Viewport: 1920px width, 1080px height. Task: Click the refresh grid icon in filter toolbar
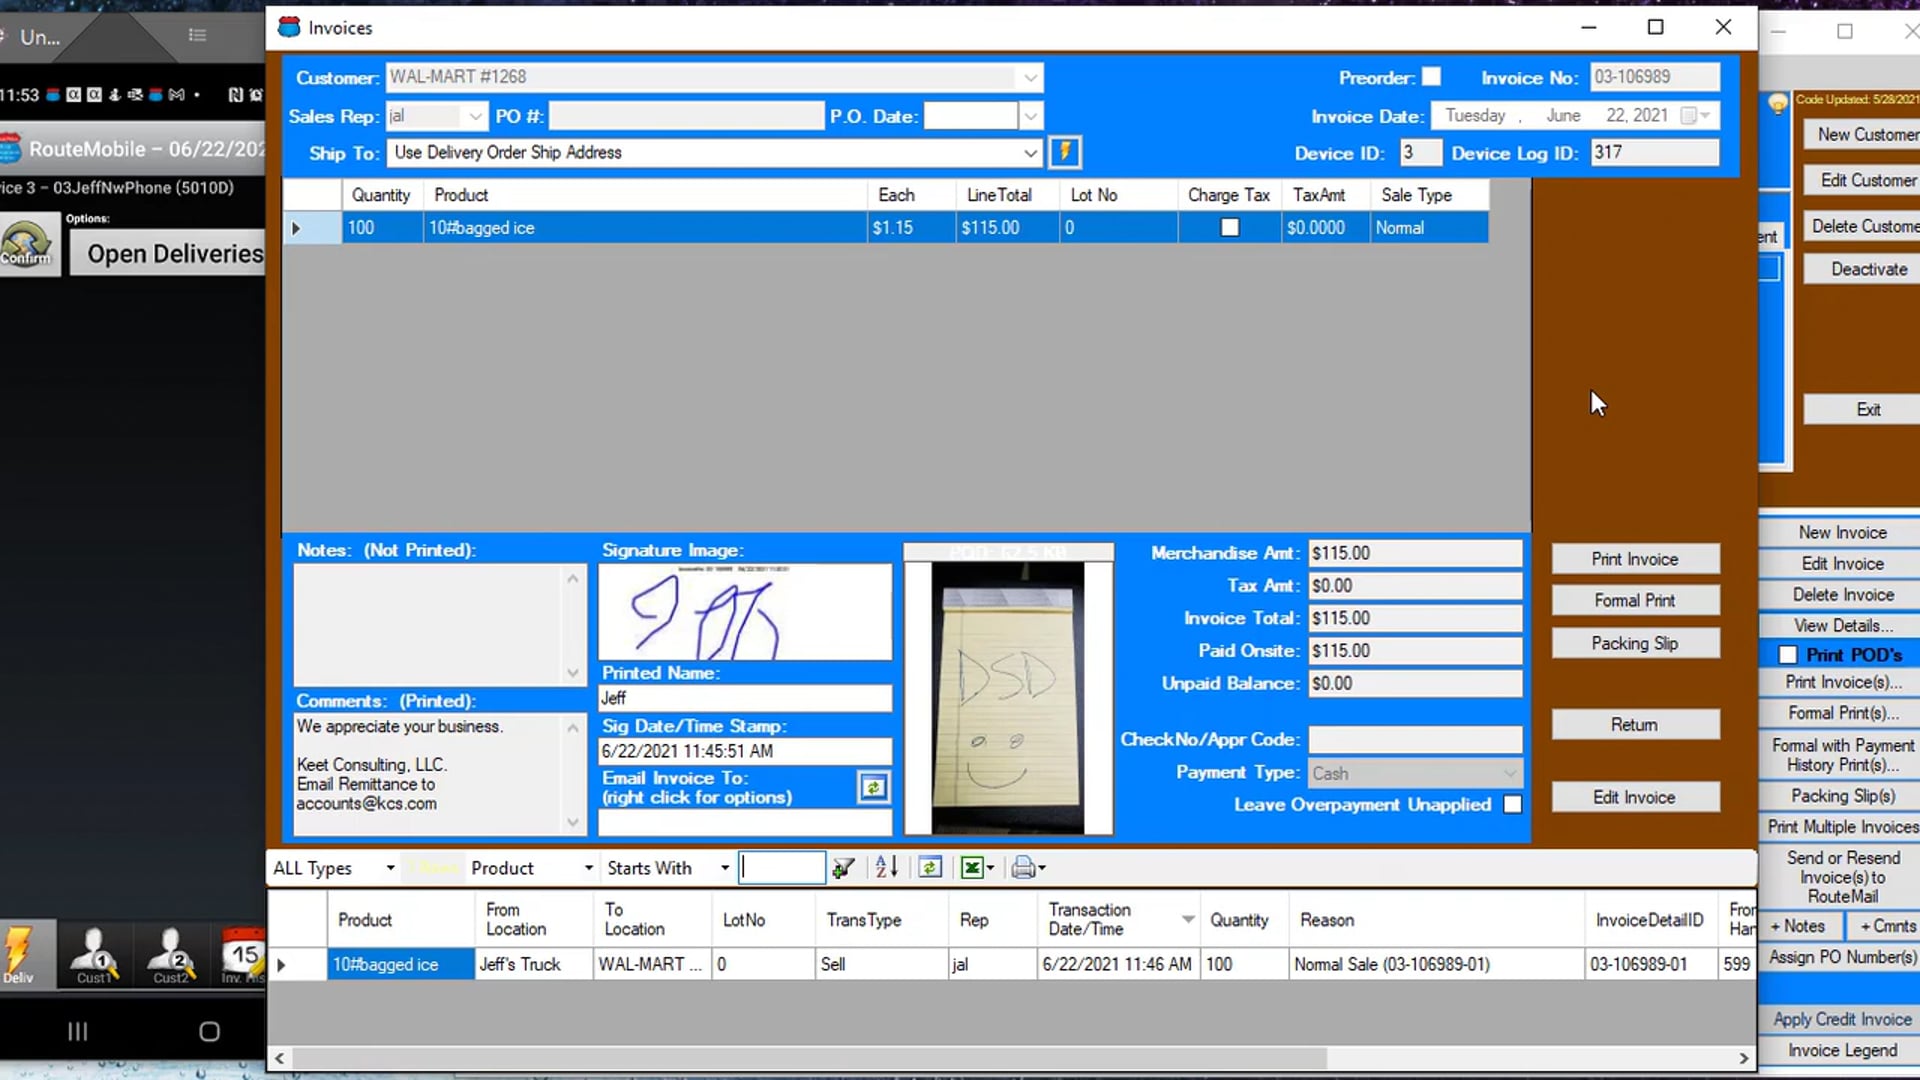click(930, 868)
